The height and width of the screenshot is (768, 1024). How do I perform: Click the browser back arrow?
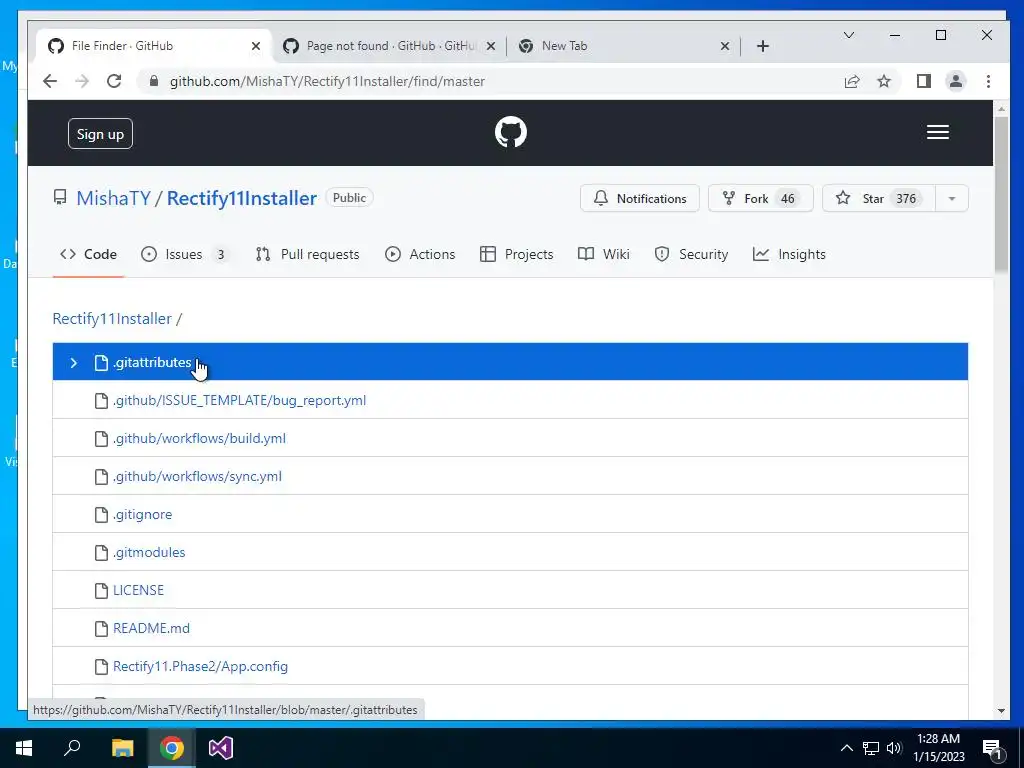pos(50,82)
